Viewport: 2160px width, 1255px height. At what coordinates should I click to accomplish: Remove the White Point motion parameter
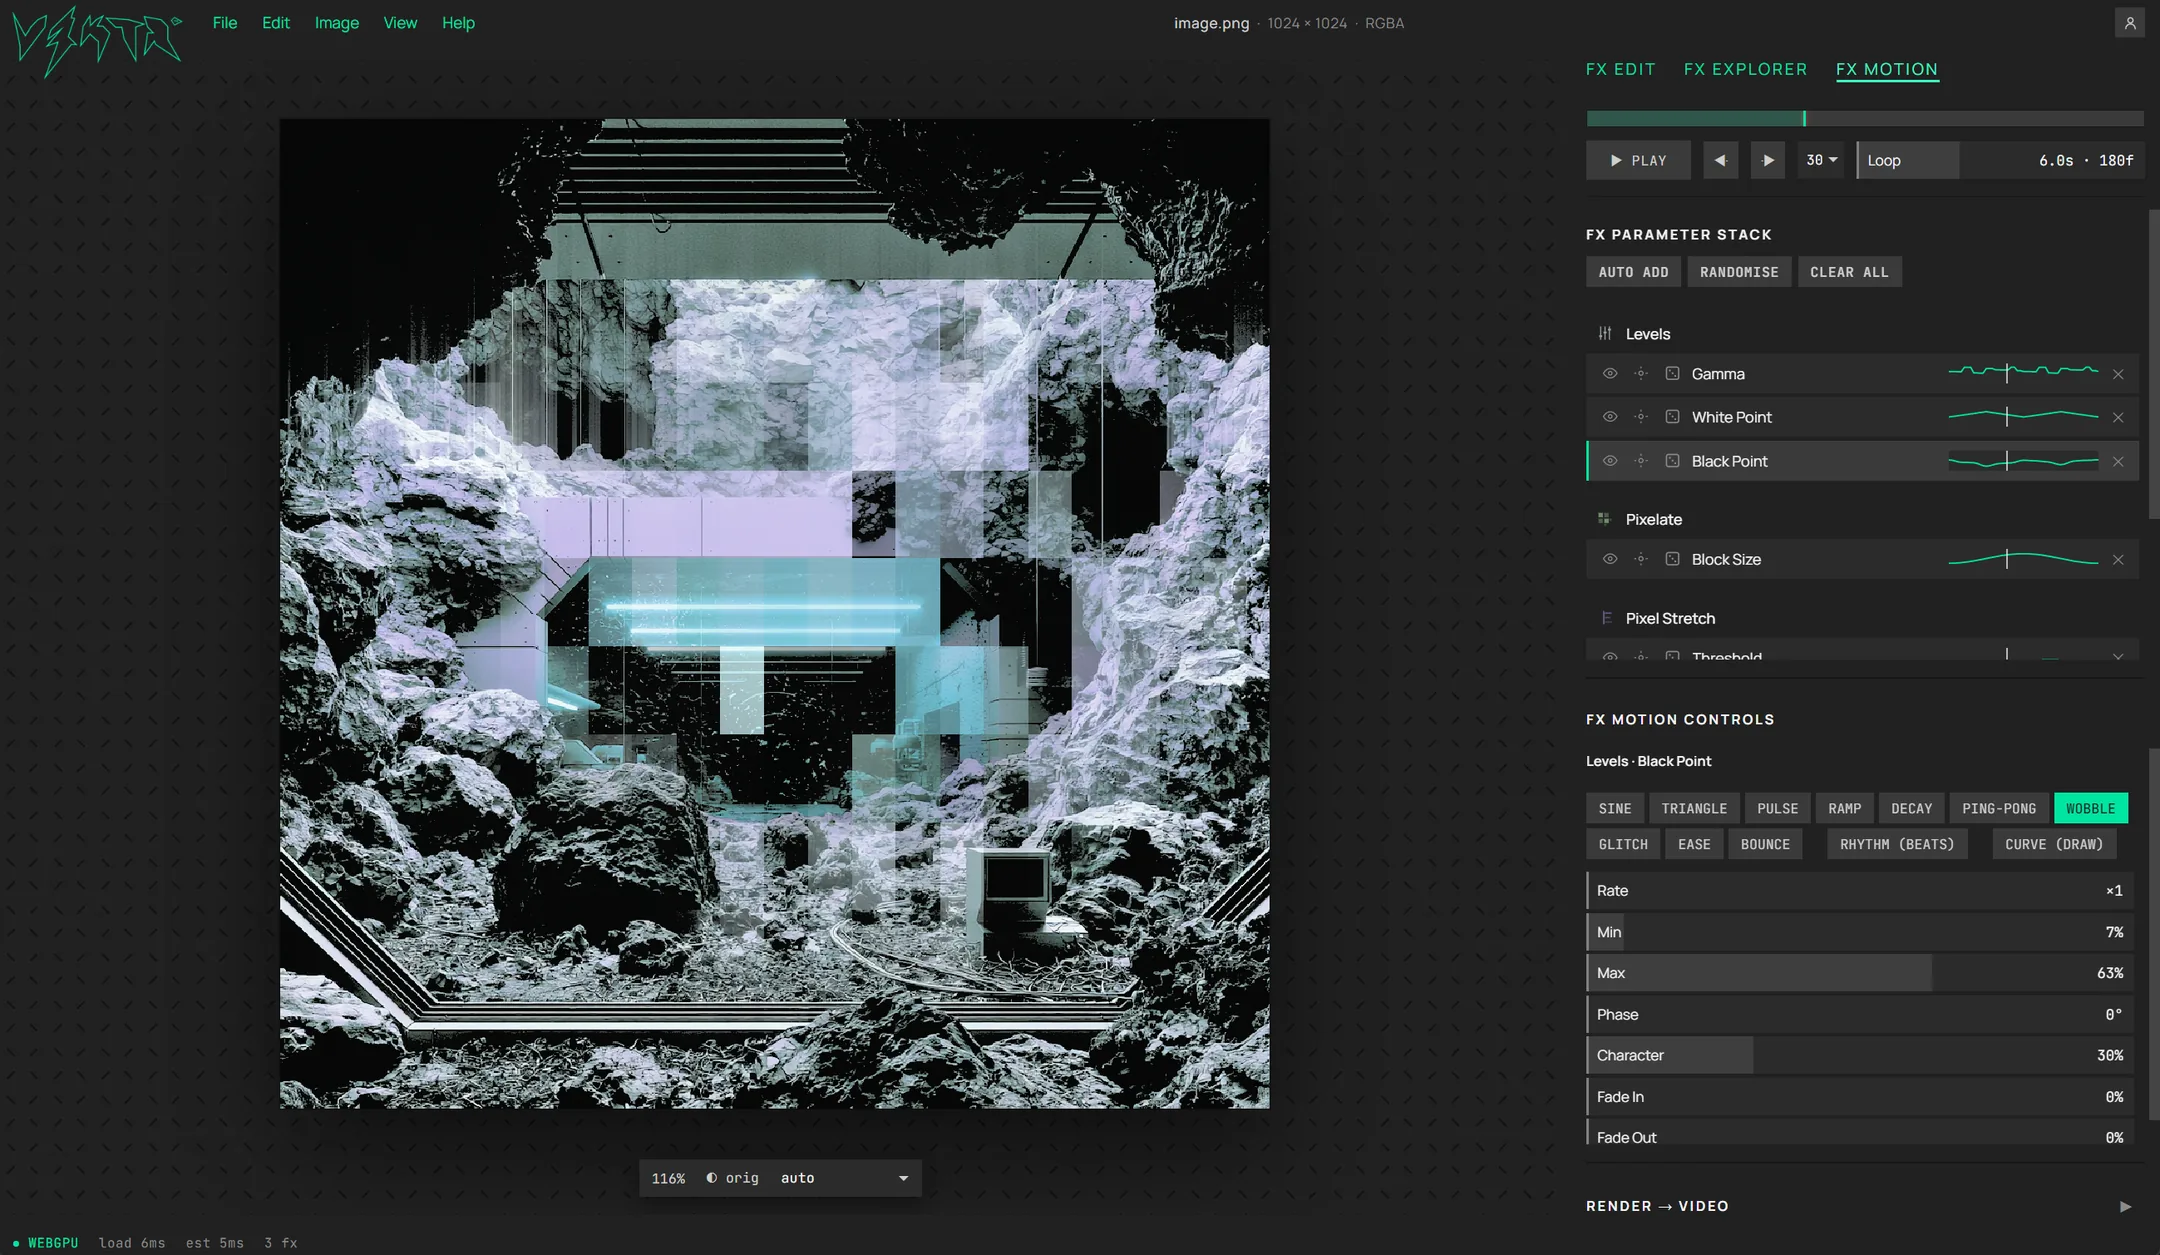click(2118, 418)
